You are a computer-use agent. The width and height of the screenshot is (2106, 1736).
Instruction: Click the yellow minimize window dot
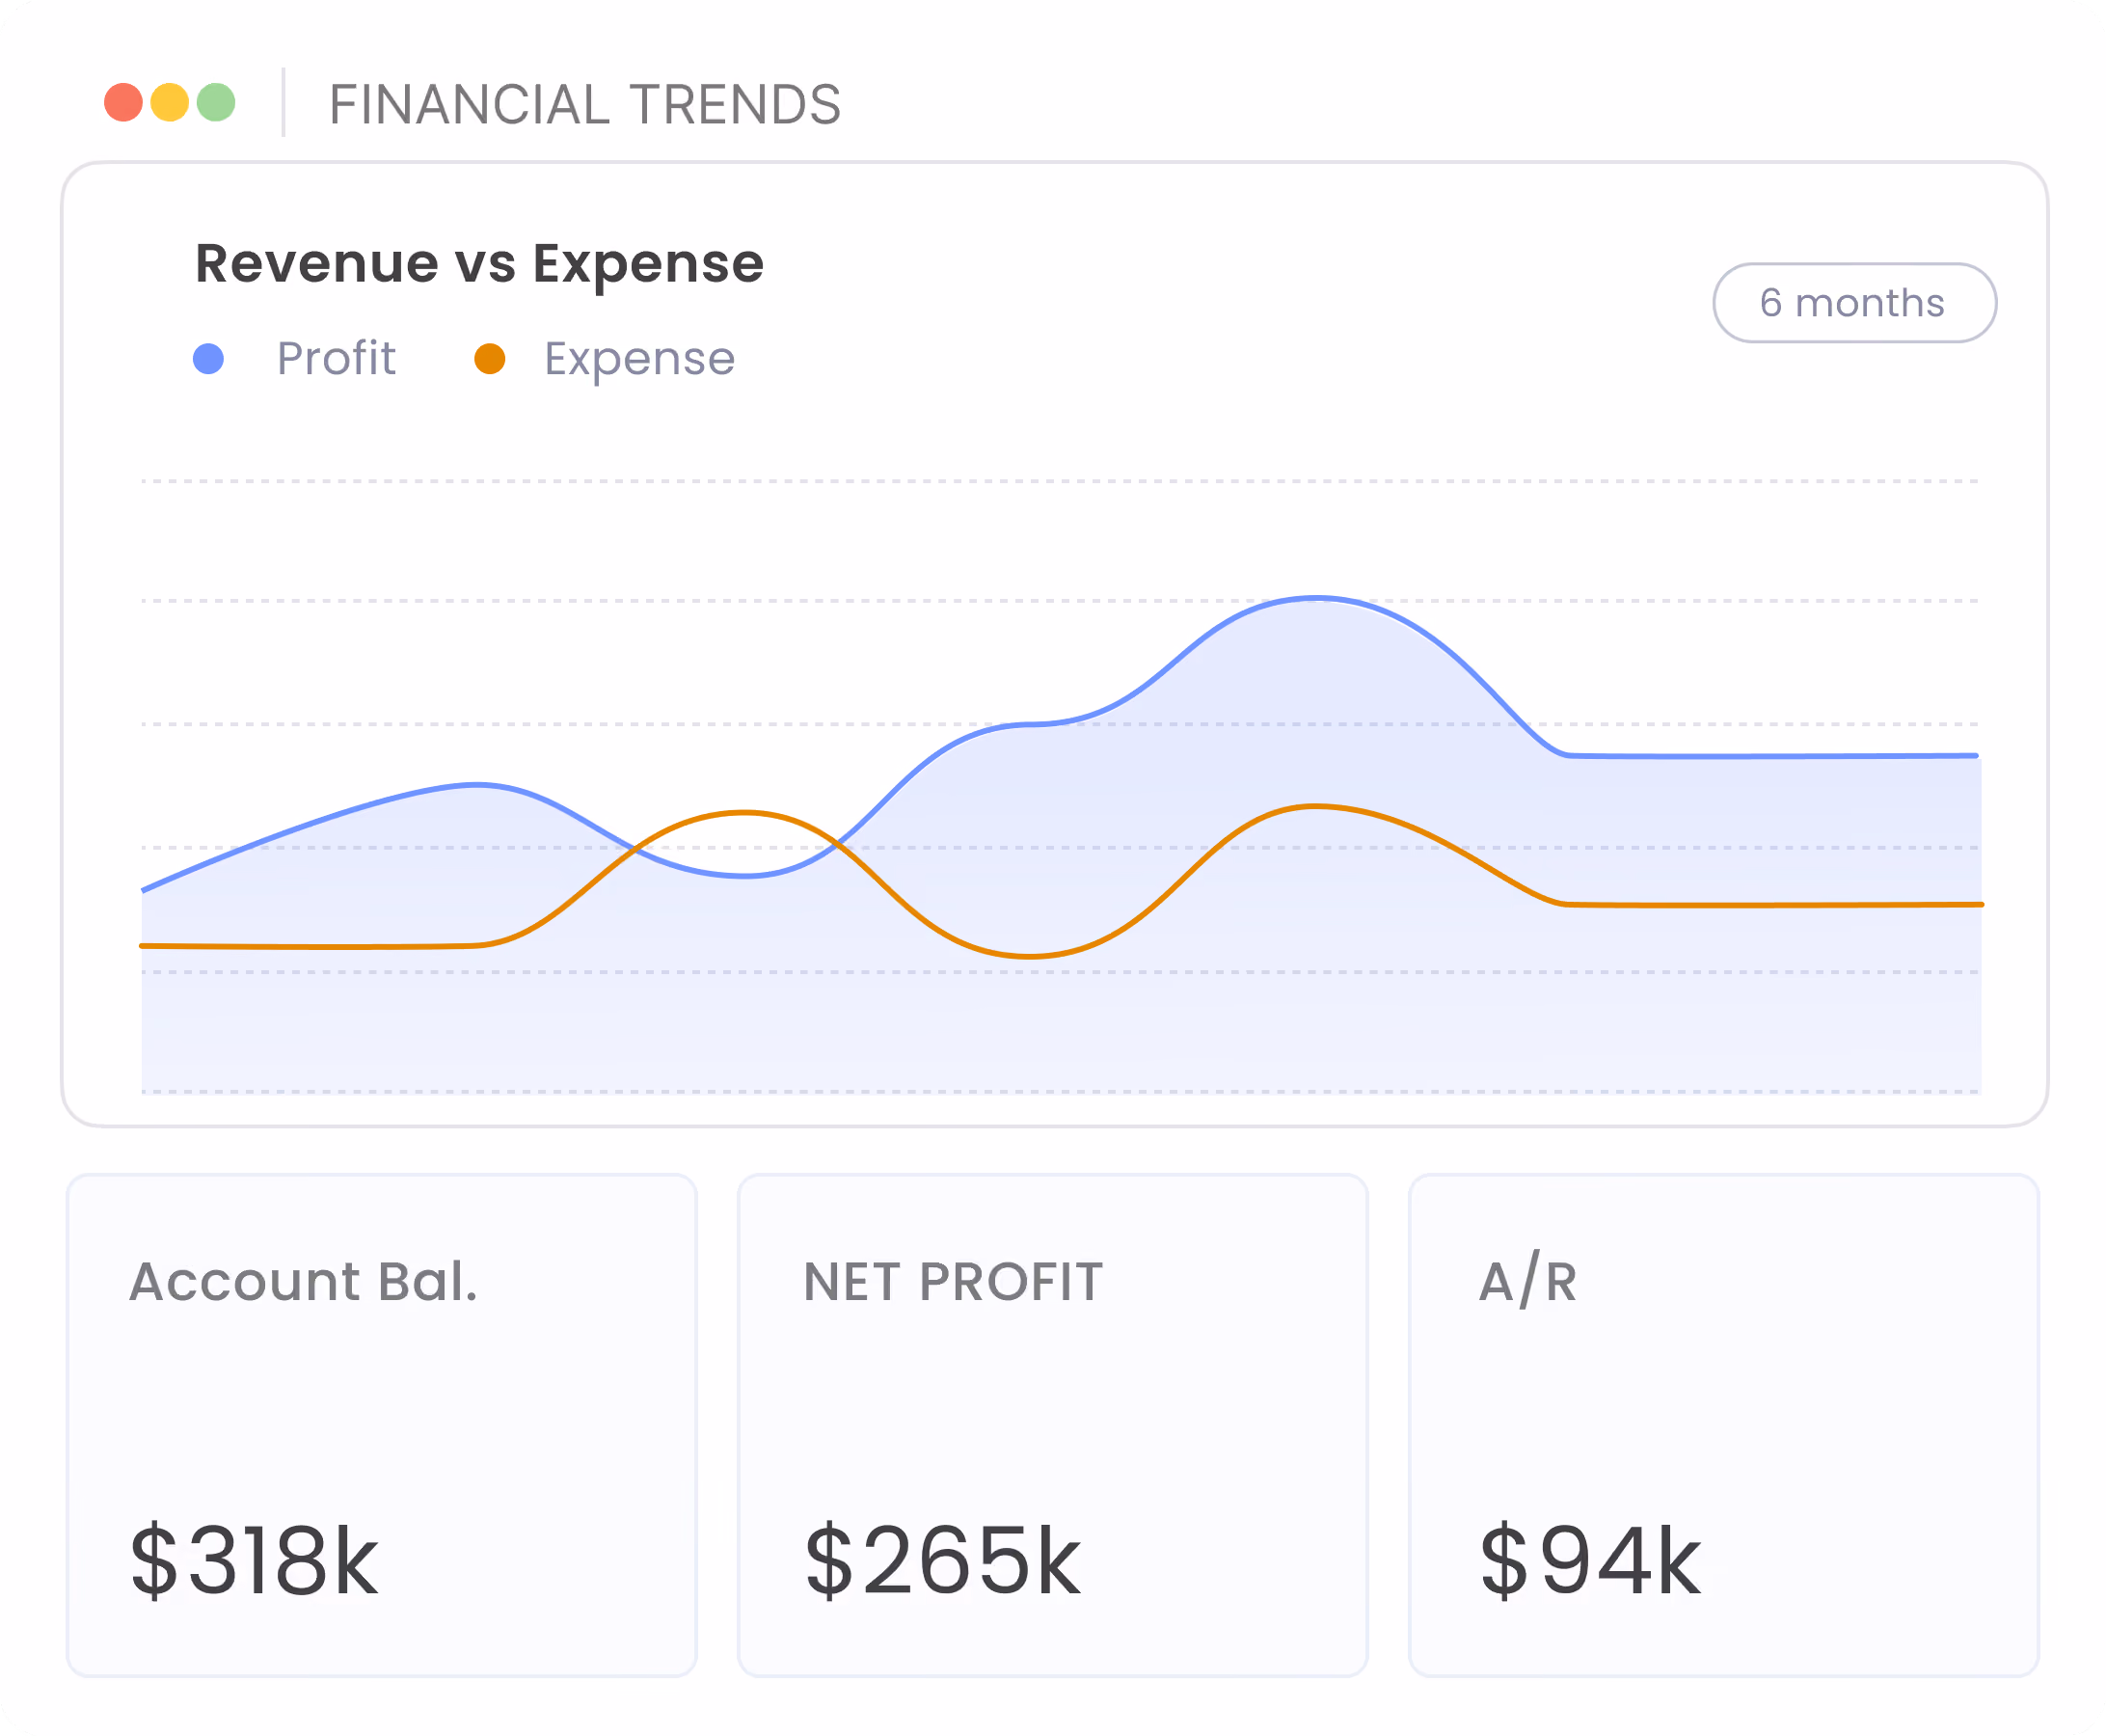point(169,102)
